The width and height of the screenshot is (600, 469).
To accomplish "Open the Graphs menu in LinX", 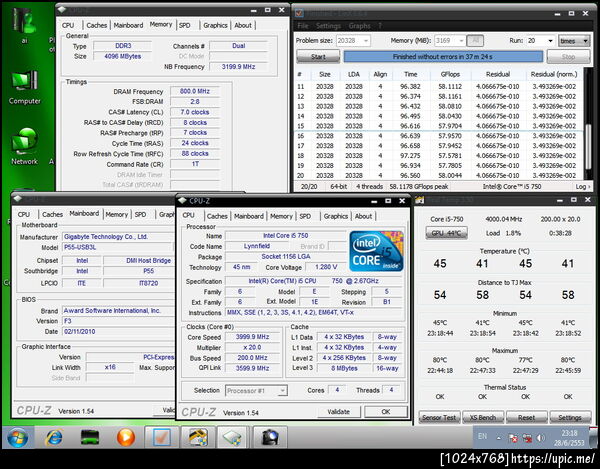I will 359,26.
